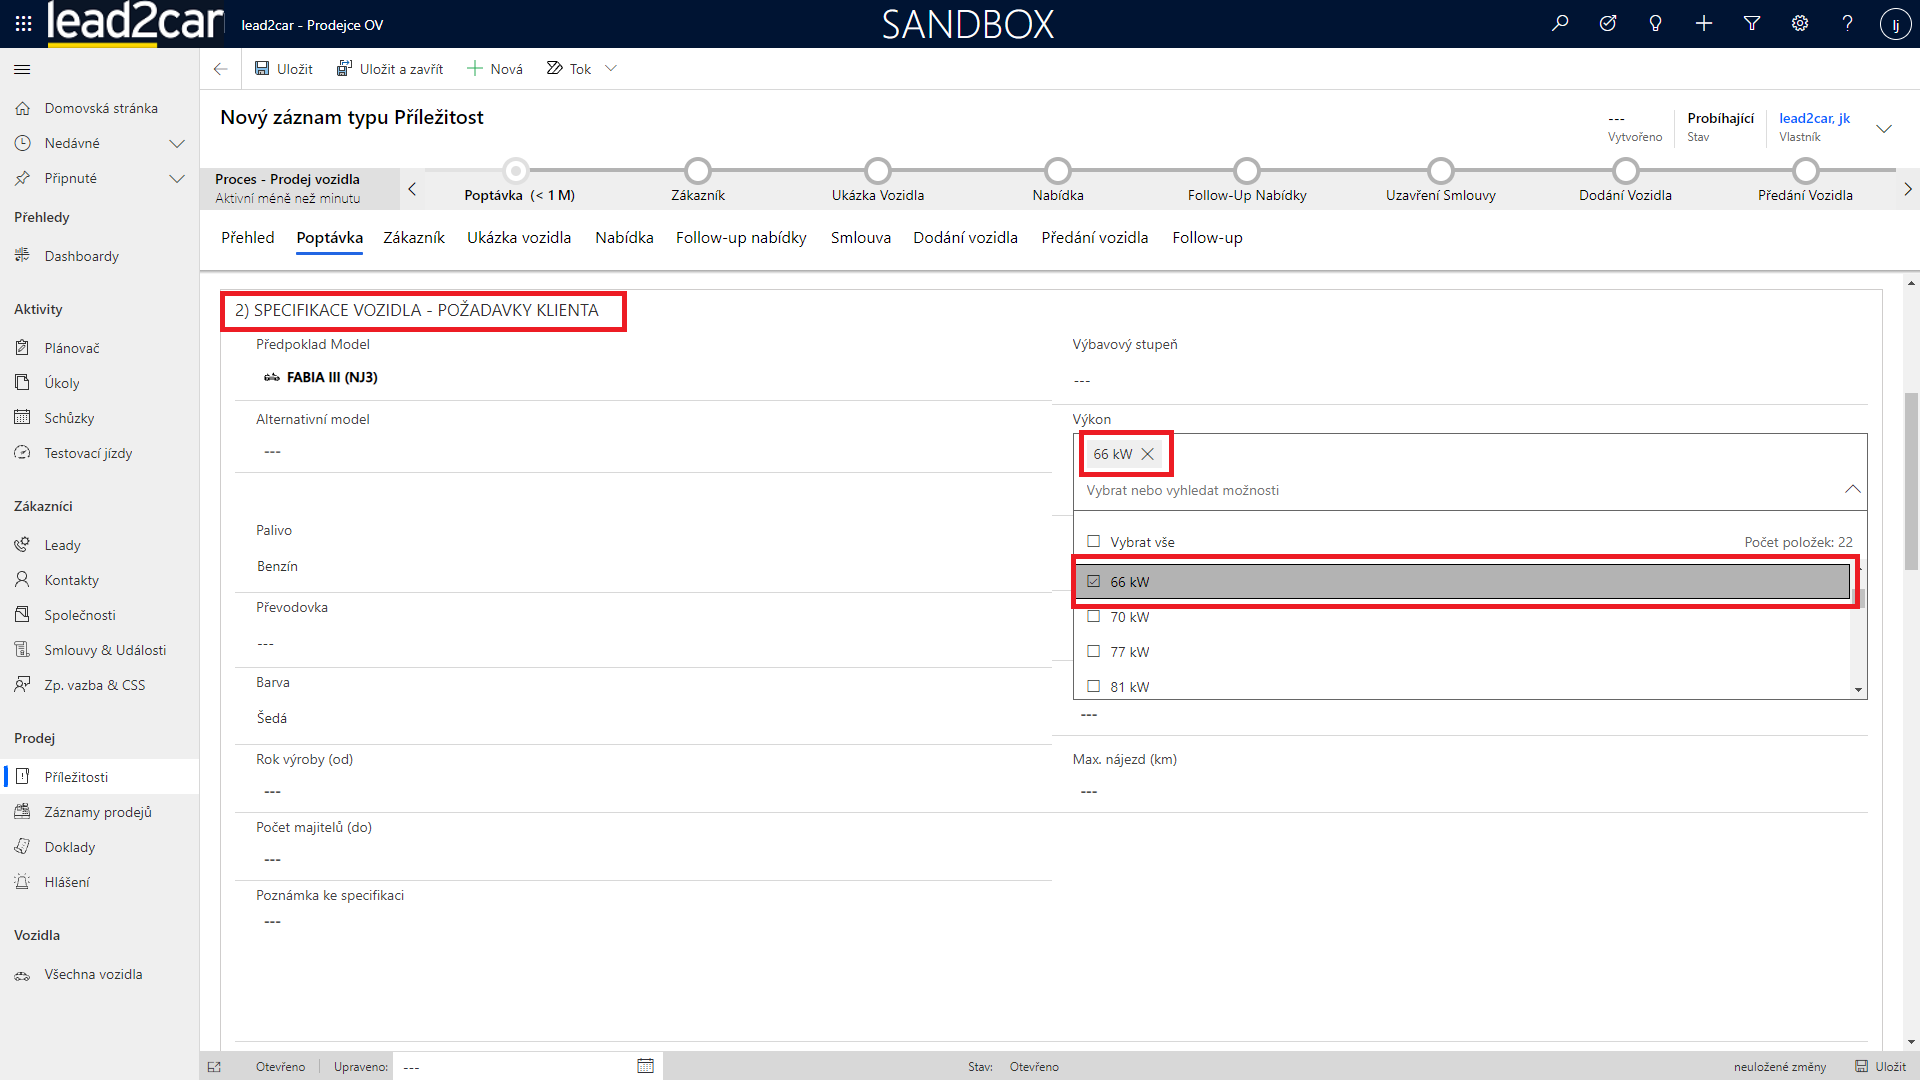Image resolution: width=1920 pixels, height=1080 pixels.
Task: Open the app launcher waffle icon
Action: pyautogui.click(x=23, y=23)
